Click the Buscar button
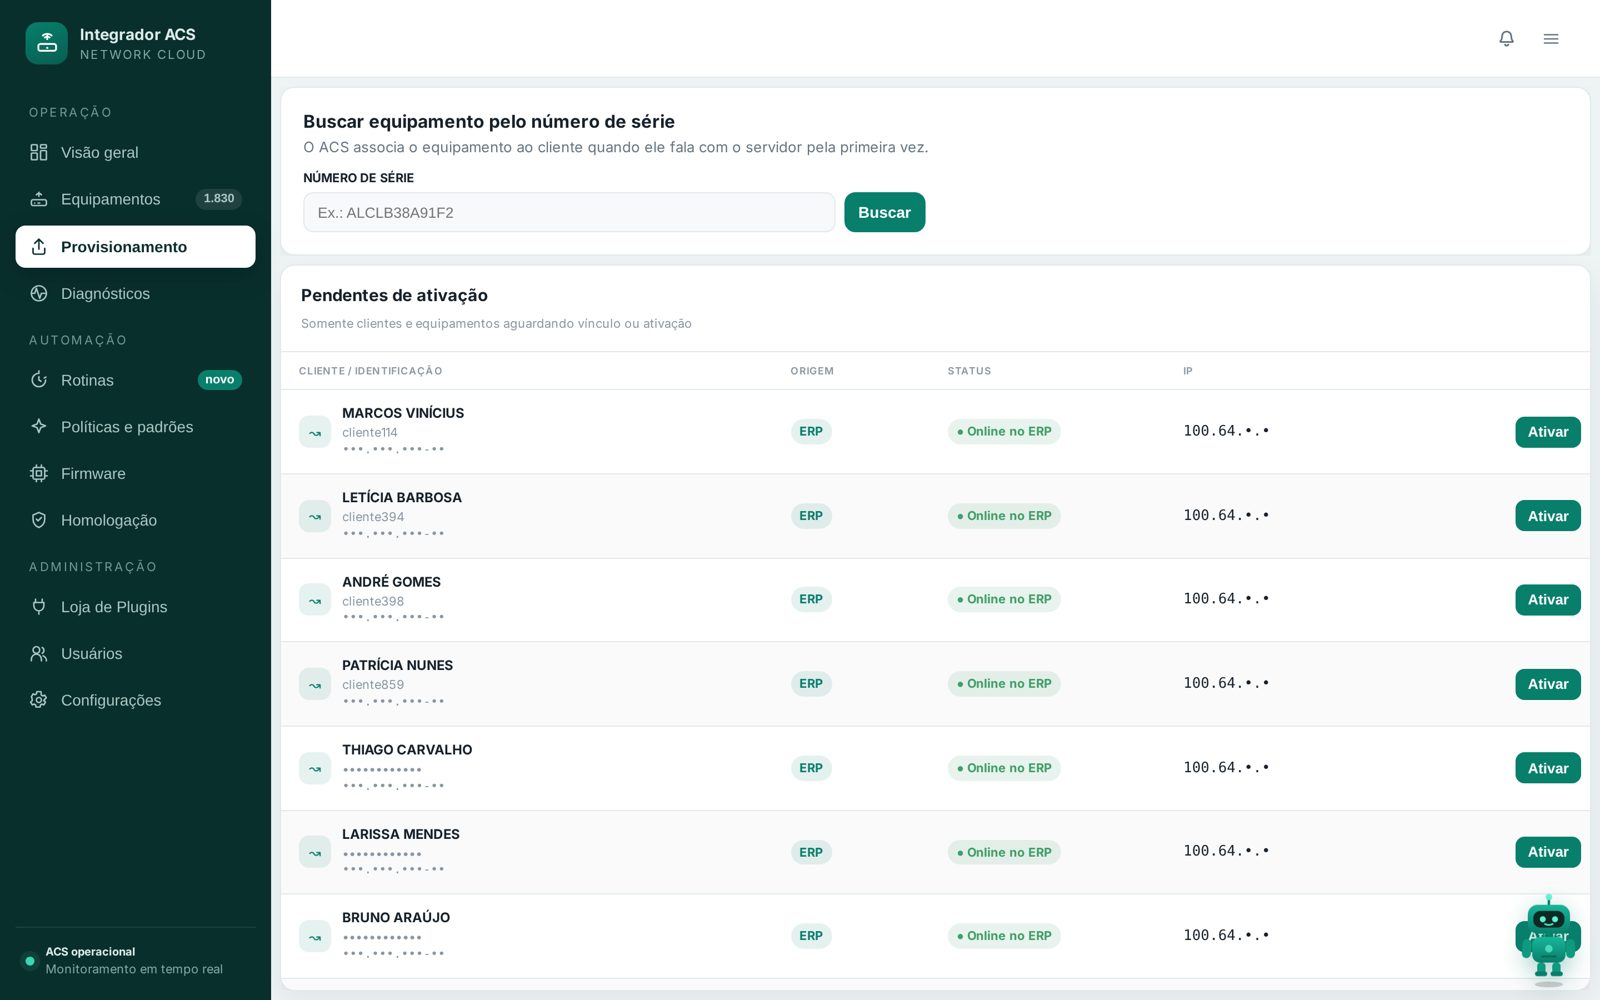Image resolution: width=1600 pixels, height=1000 pixels. 884,212
